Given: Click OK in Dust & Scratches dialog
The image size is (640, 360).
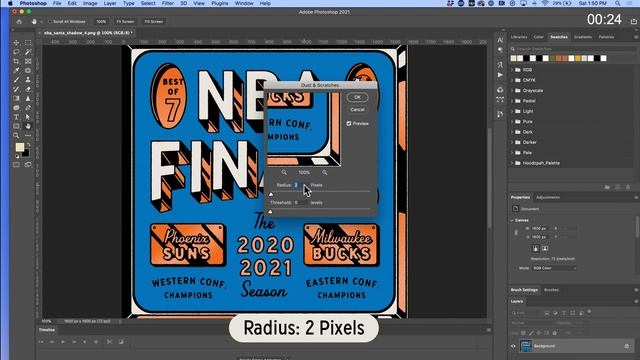Looking at the screenshot, I should click(x=358, y=97).
